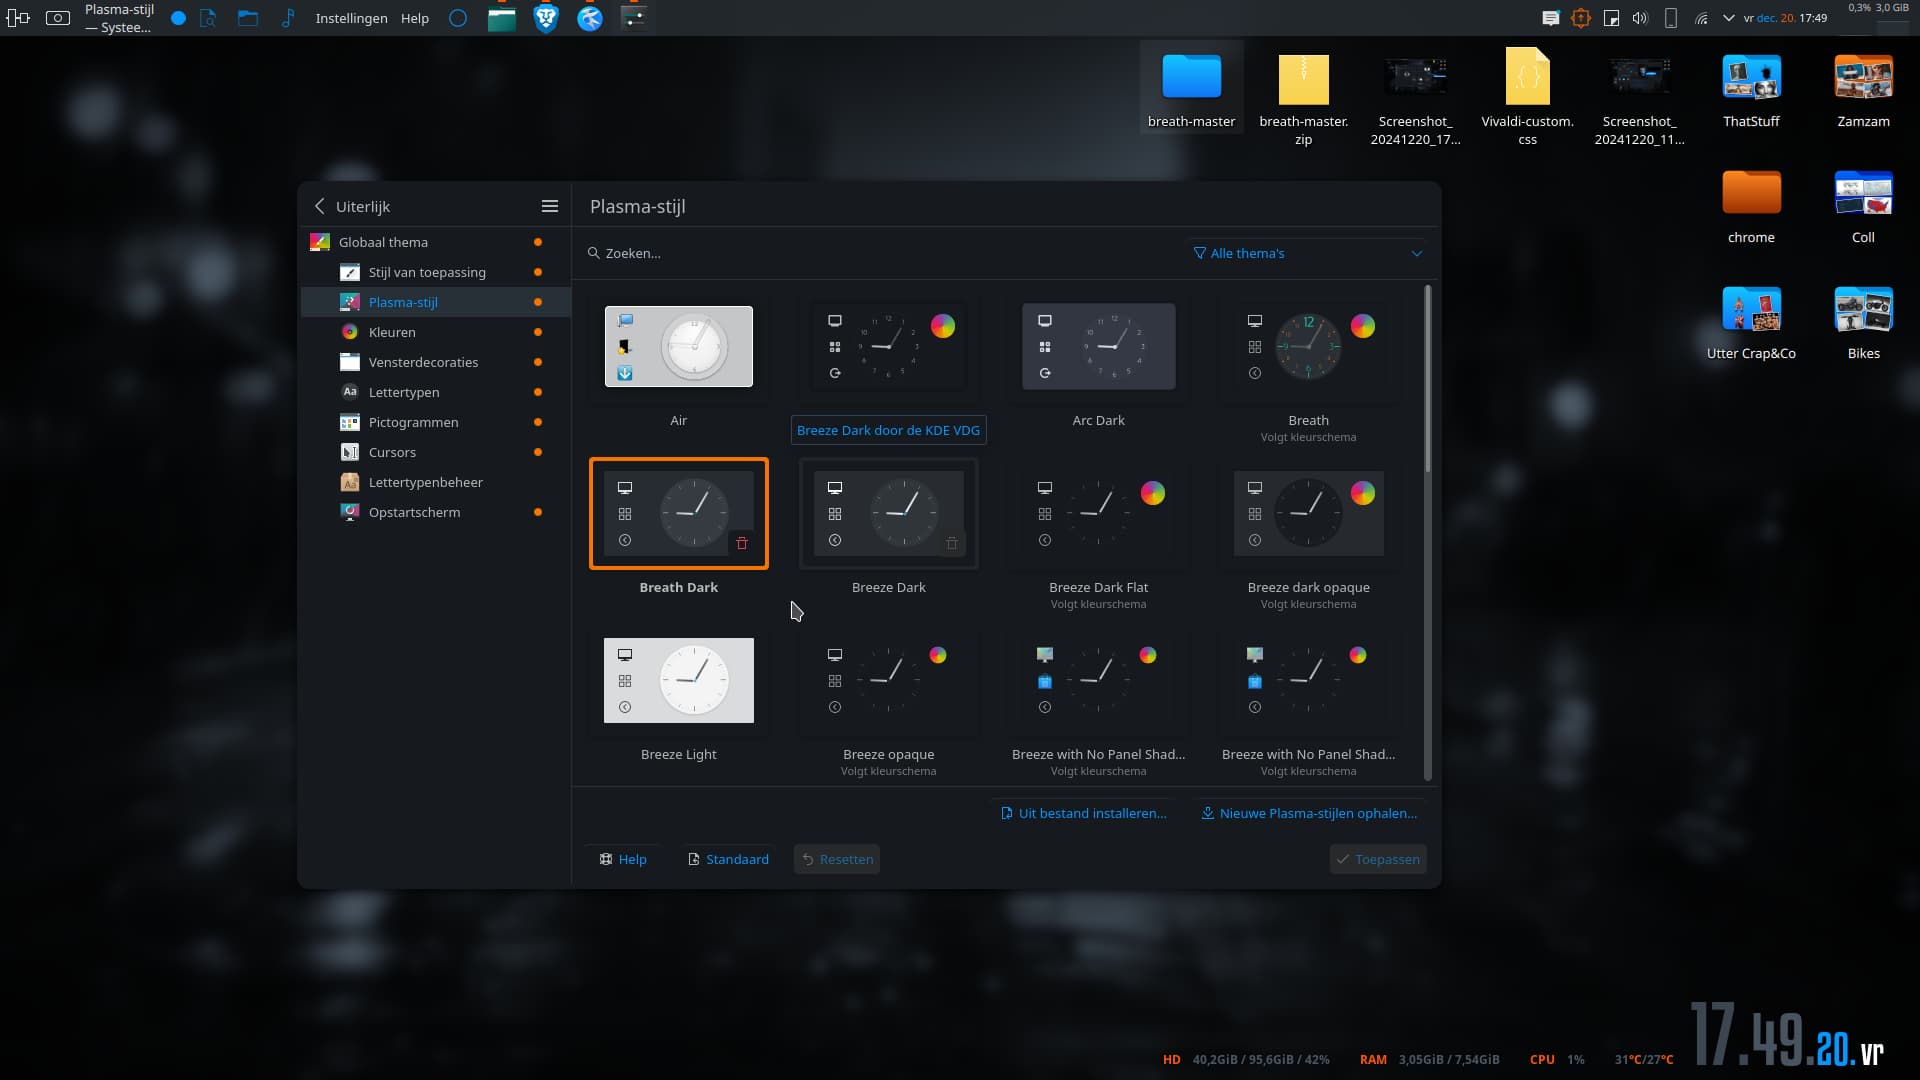Open Opstartscherm in the sidebar

[435, 512]
